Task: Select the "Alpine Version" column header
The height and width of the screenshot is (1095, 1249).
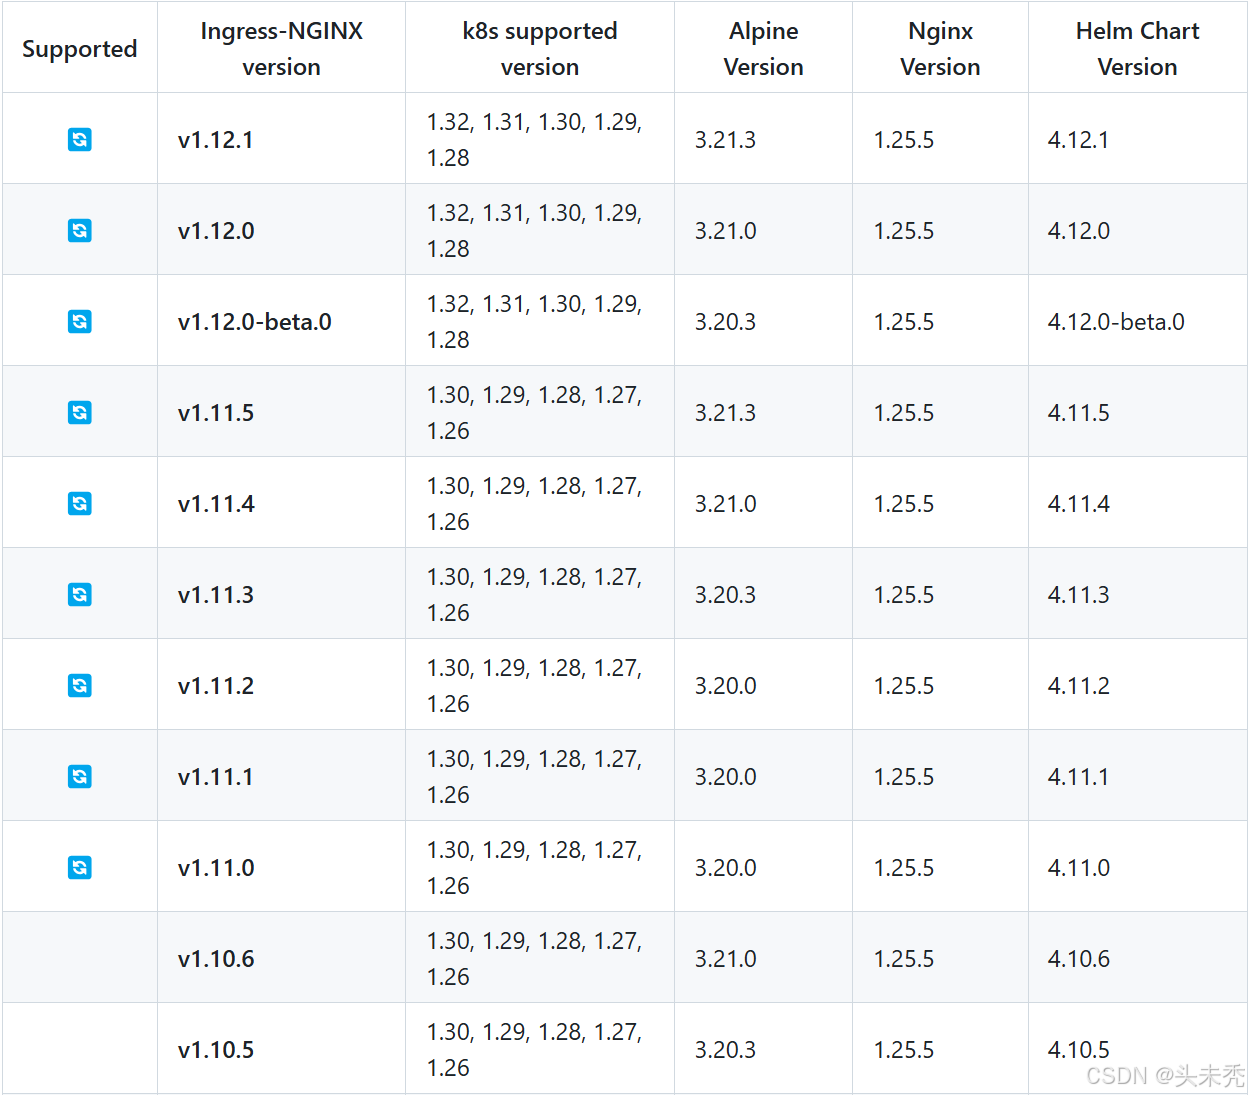Action: point(764,49)
